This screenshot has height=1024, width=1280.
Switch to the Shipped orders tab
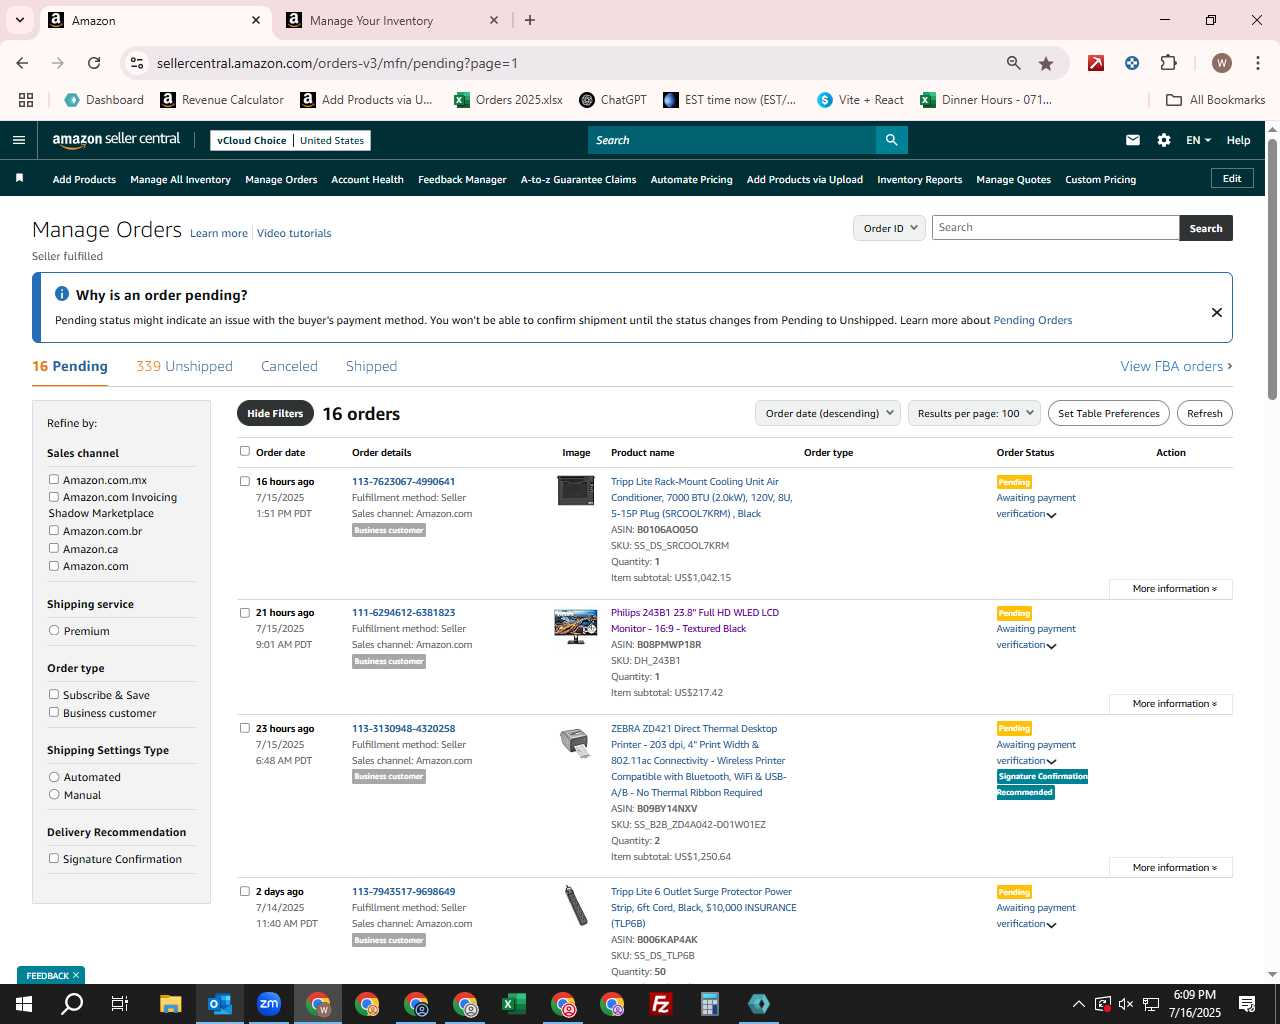[371, 366]
